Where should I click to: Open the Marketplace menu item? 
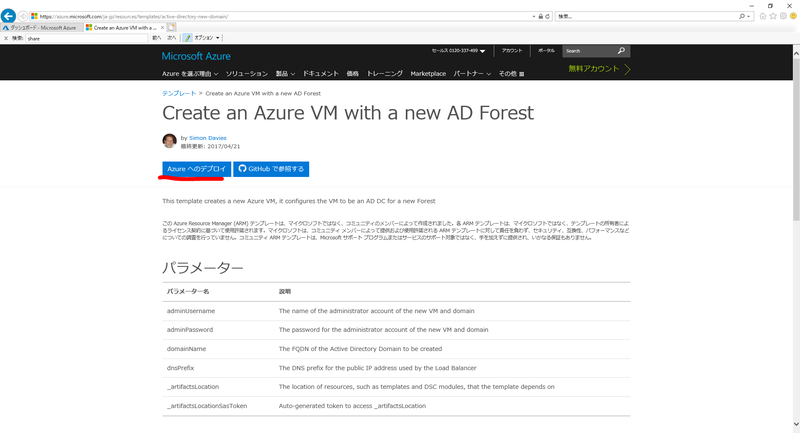[428, 74]
